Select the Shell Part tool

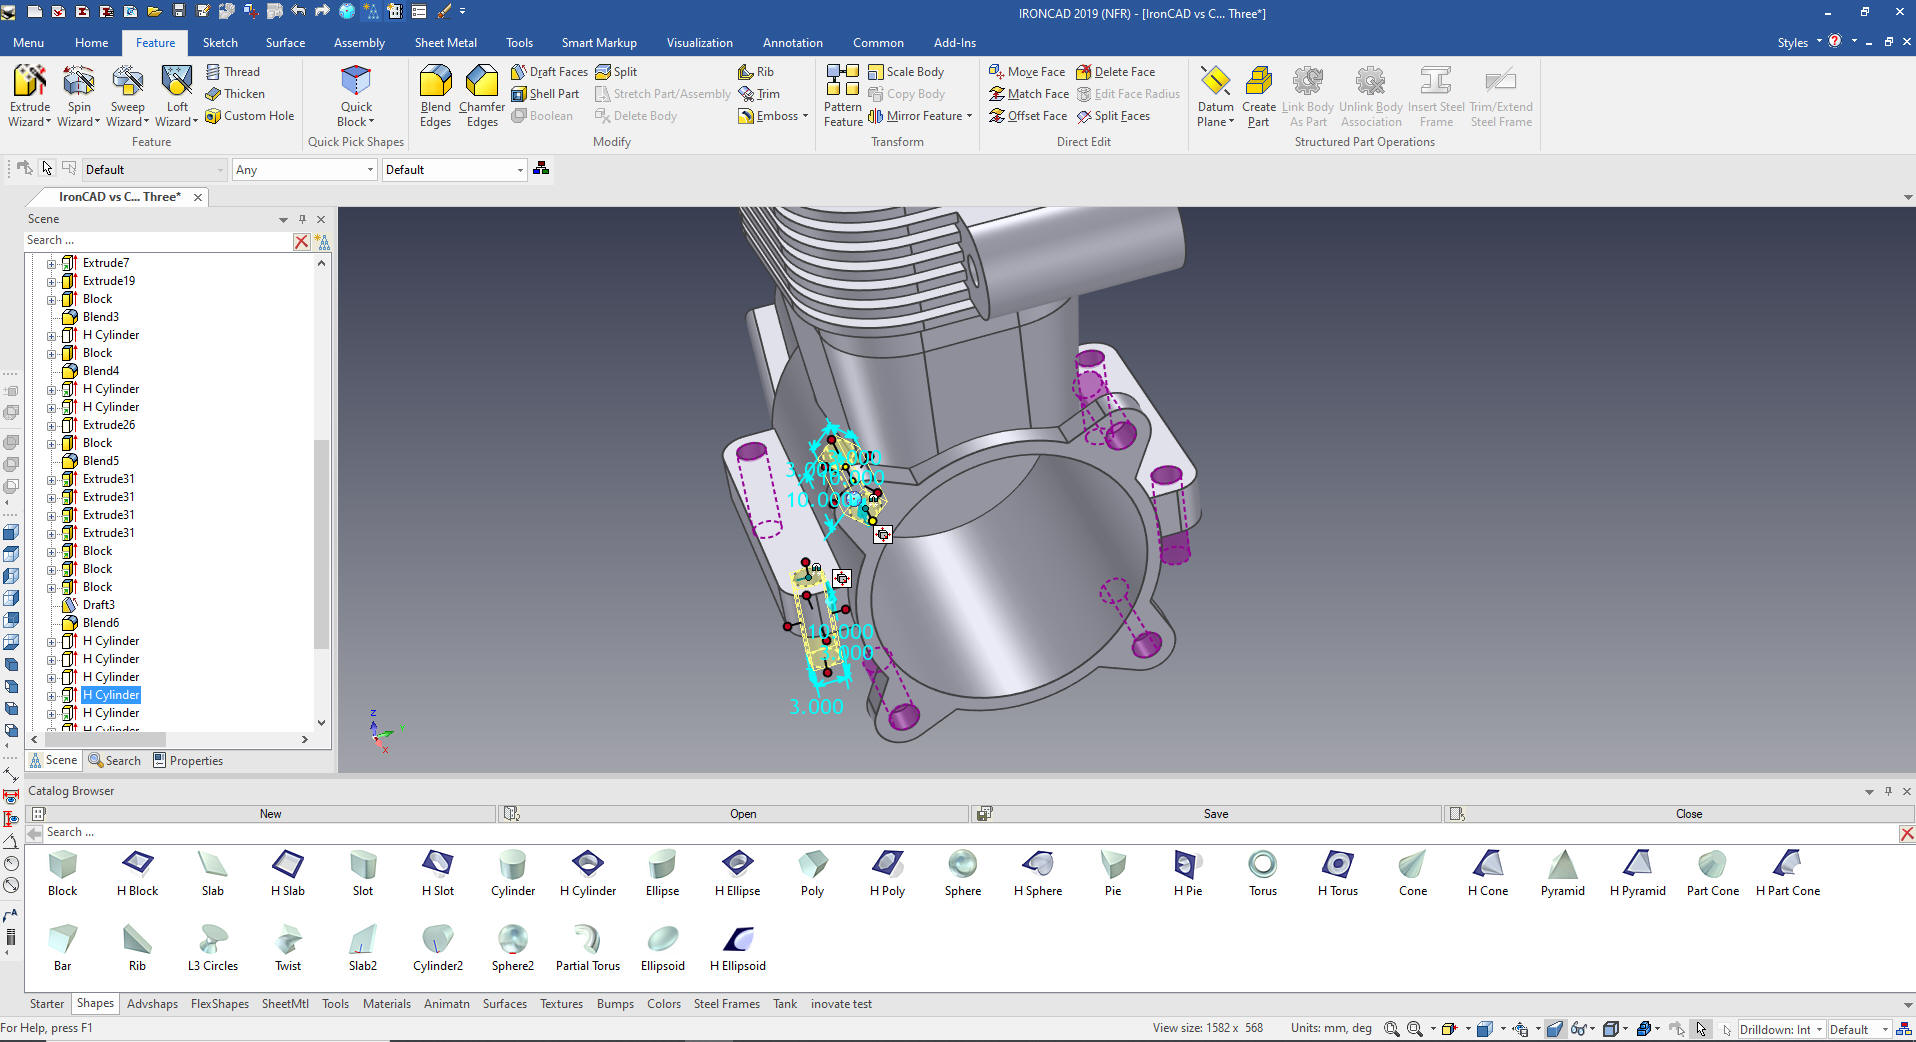(x=545, y=94)
